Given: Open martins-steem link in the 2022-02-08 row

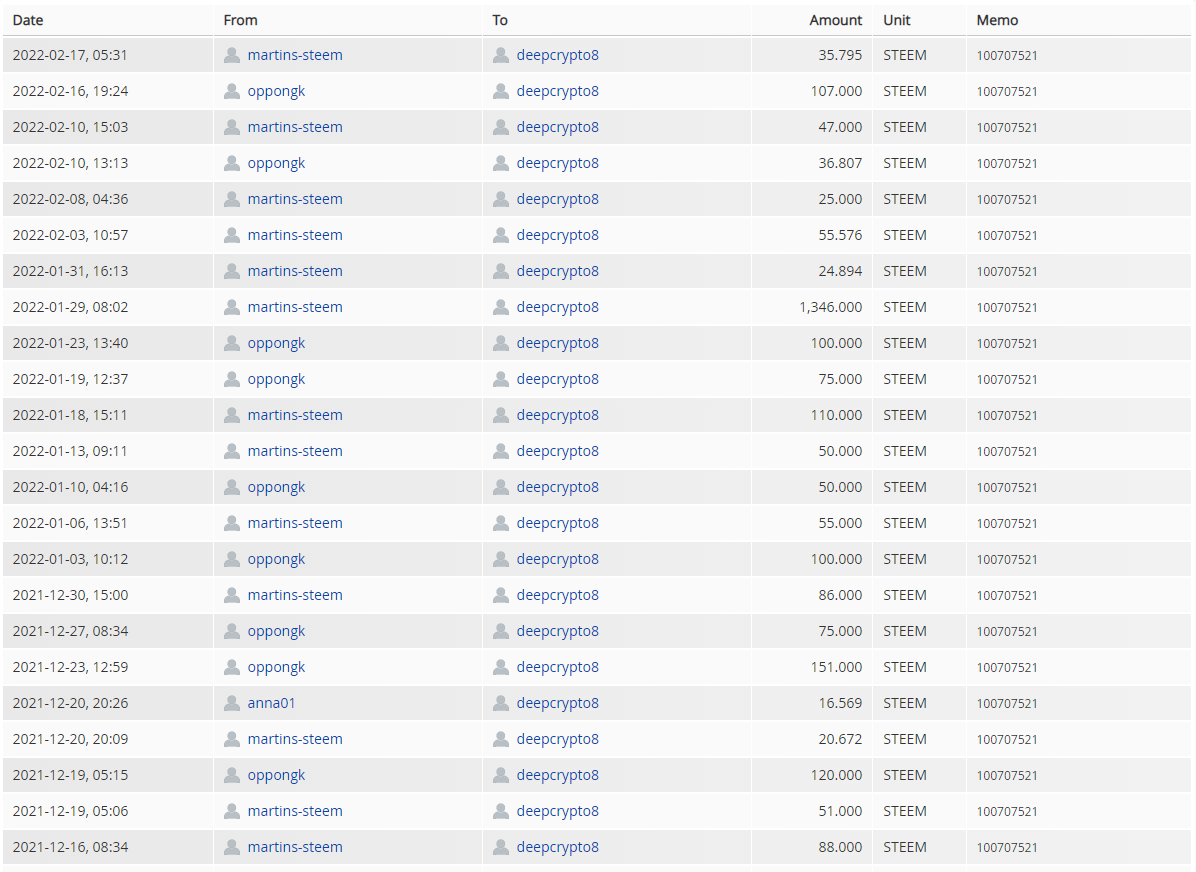Looking at the screenshot, I should click(x=295, y=199).
